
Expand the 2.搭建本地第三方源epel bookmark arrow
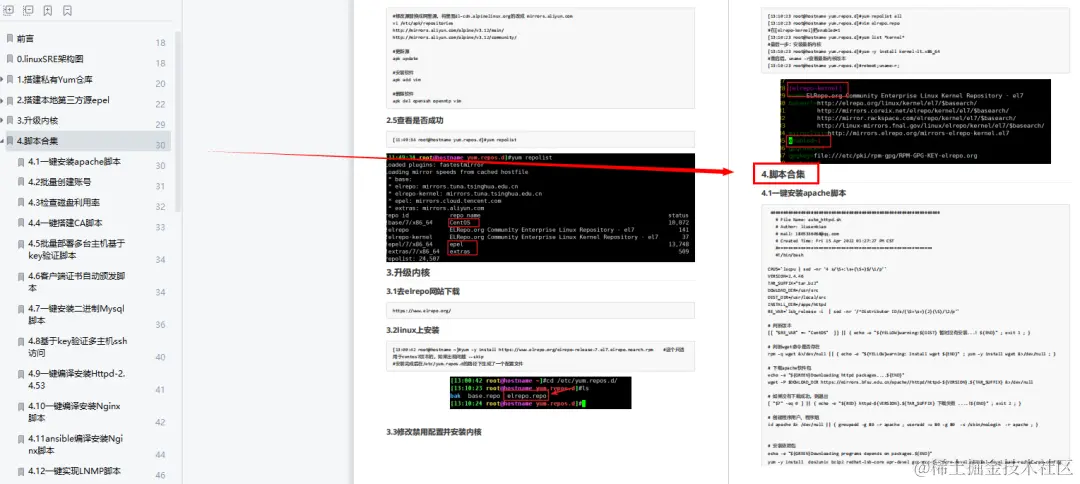click(2, 101)
